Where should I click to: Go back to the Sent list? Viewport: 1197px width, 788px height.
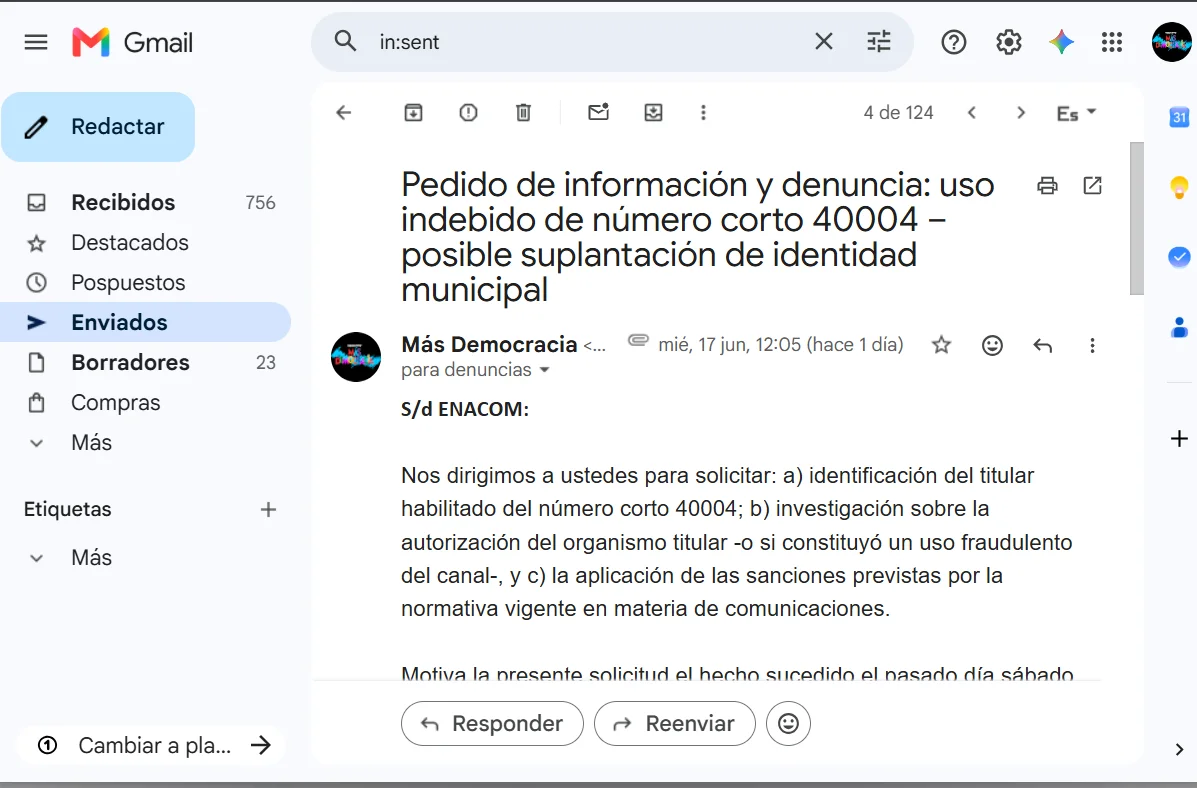click(344, 113)
